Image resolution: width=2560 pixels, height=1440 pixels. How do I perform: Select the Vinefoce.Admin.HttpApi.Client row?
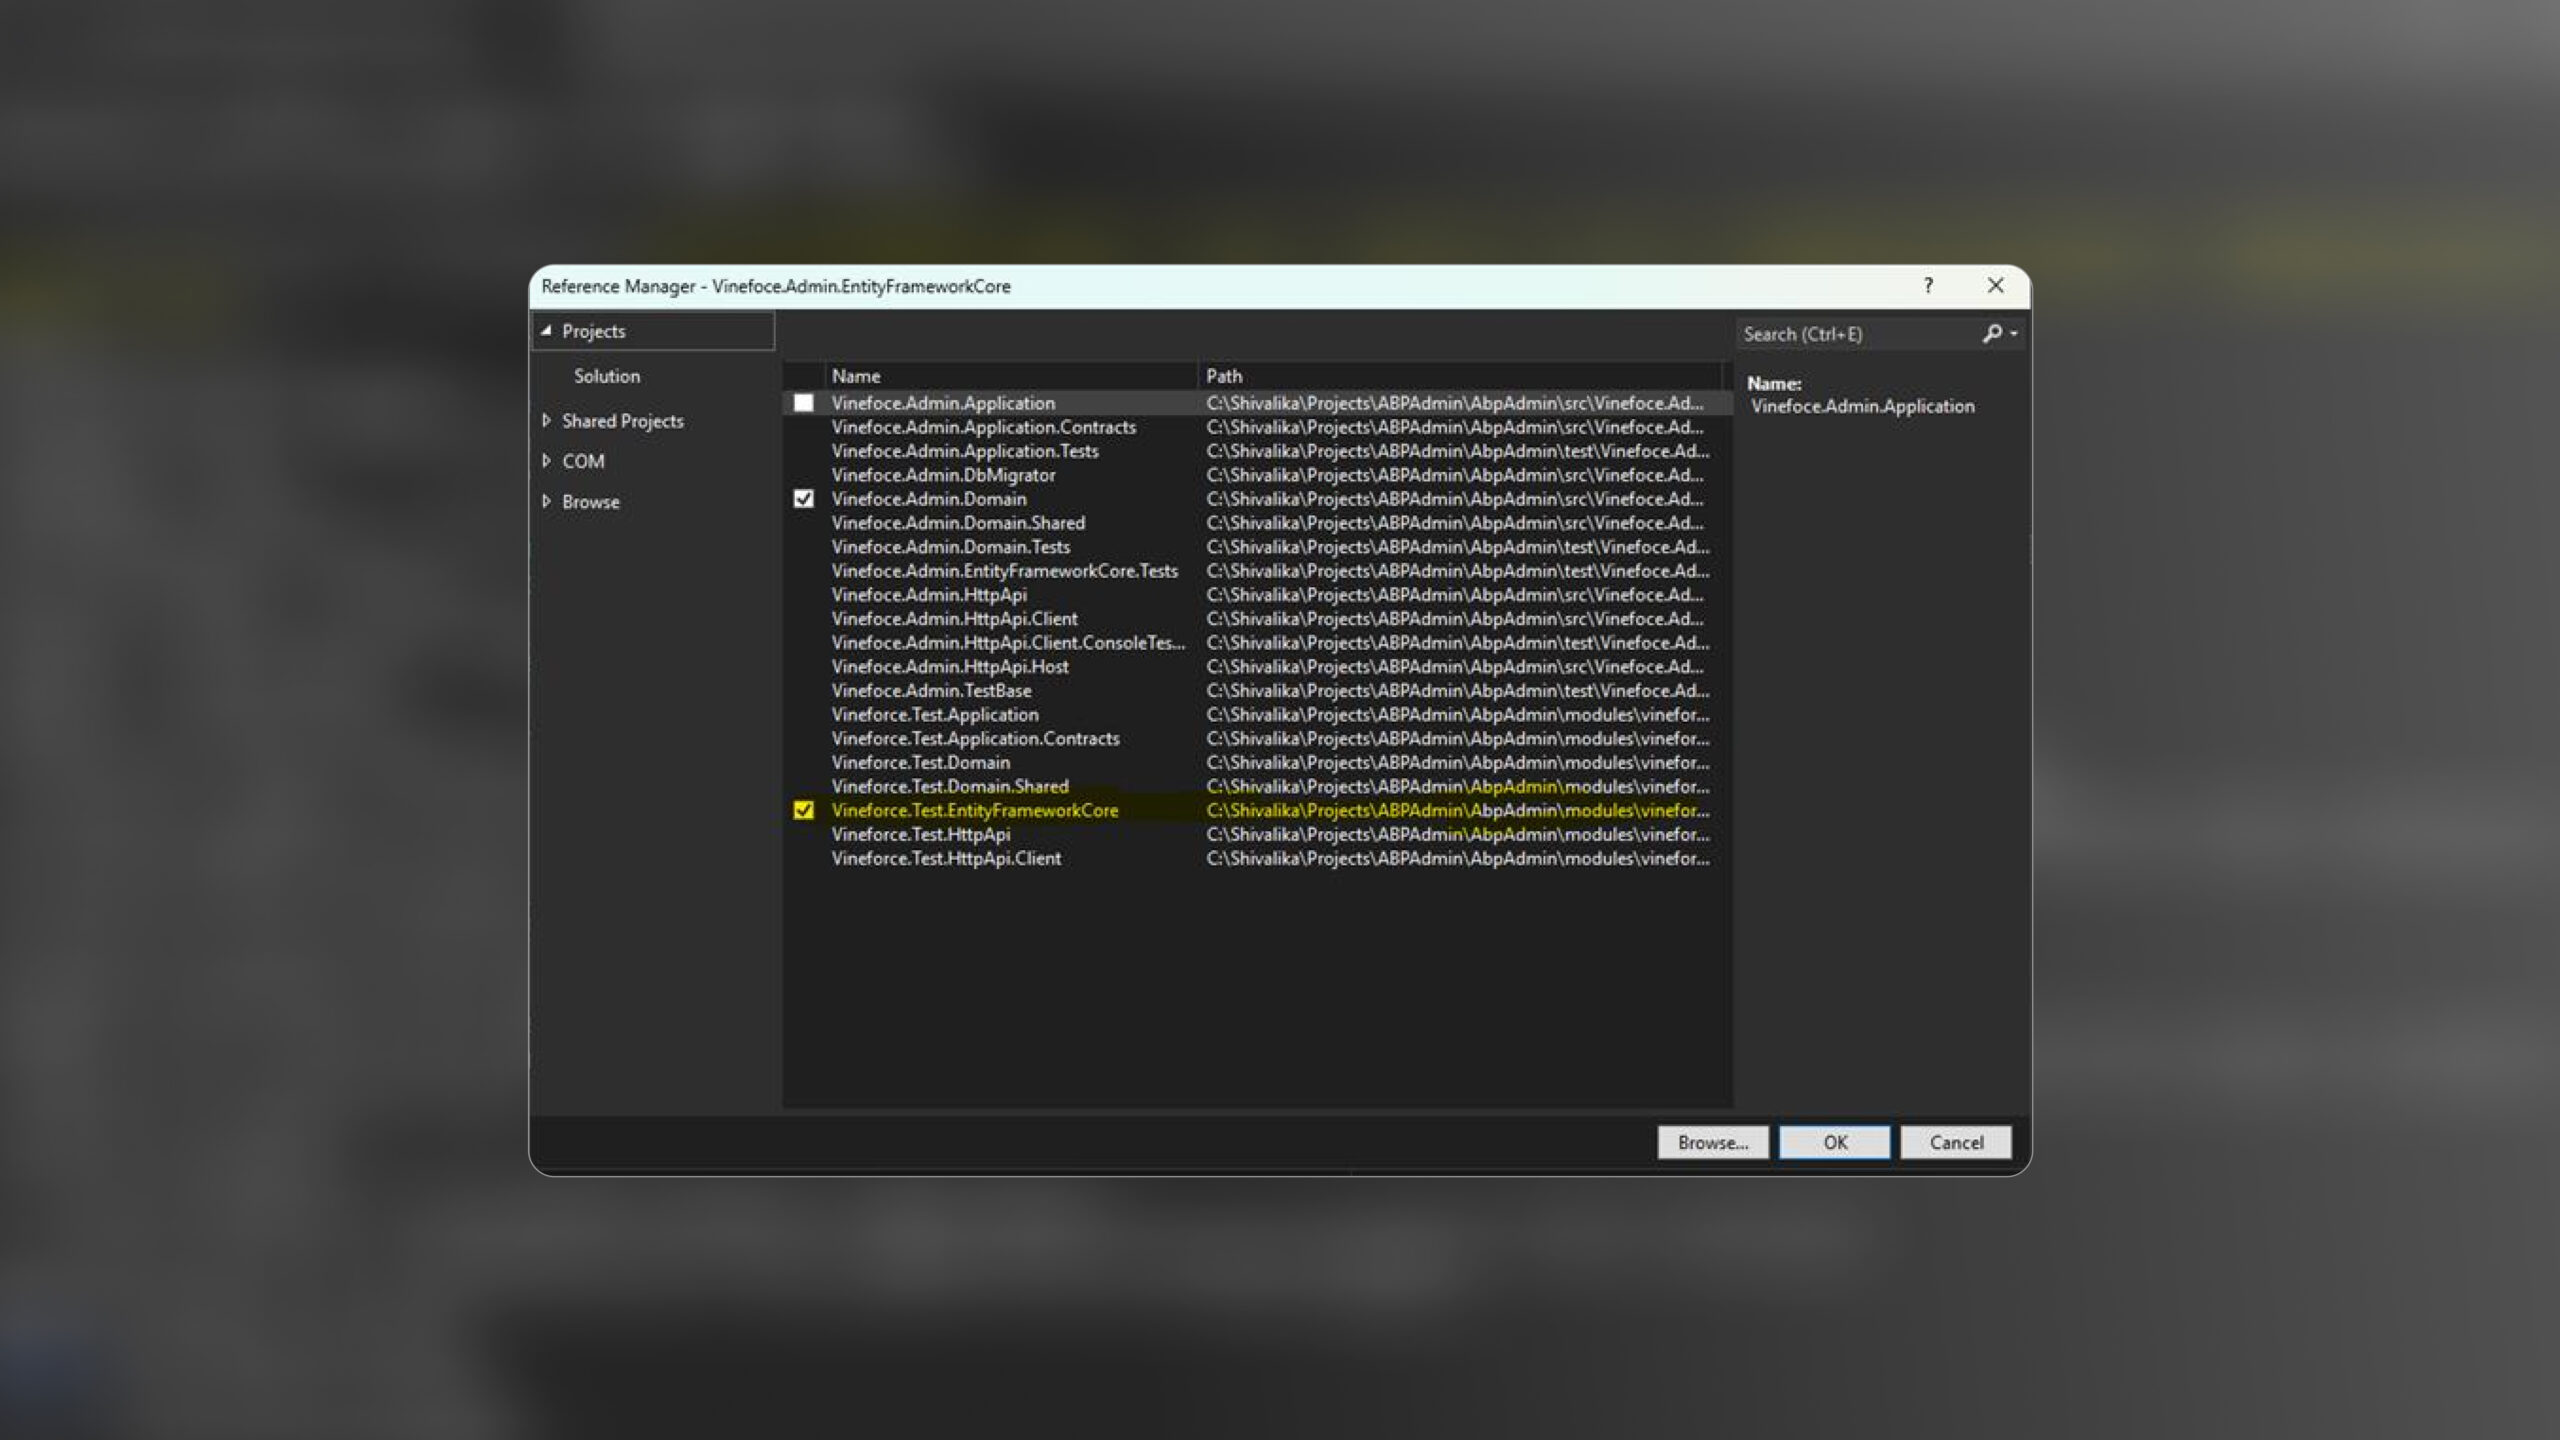pyautogui.click(x=1257, y=619)
